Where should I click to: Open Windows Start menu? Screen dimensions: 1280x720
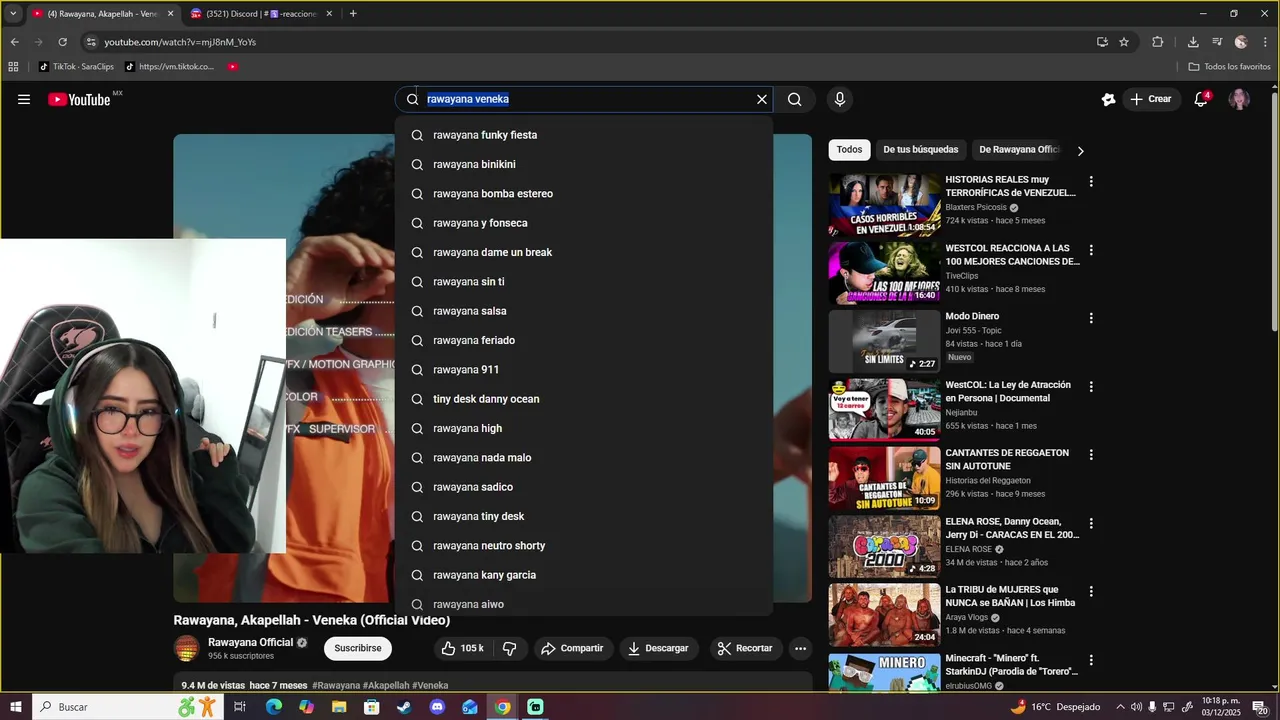coord(15,707)
